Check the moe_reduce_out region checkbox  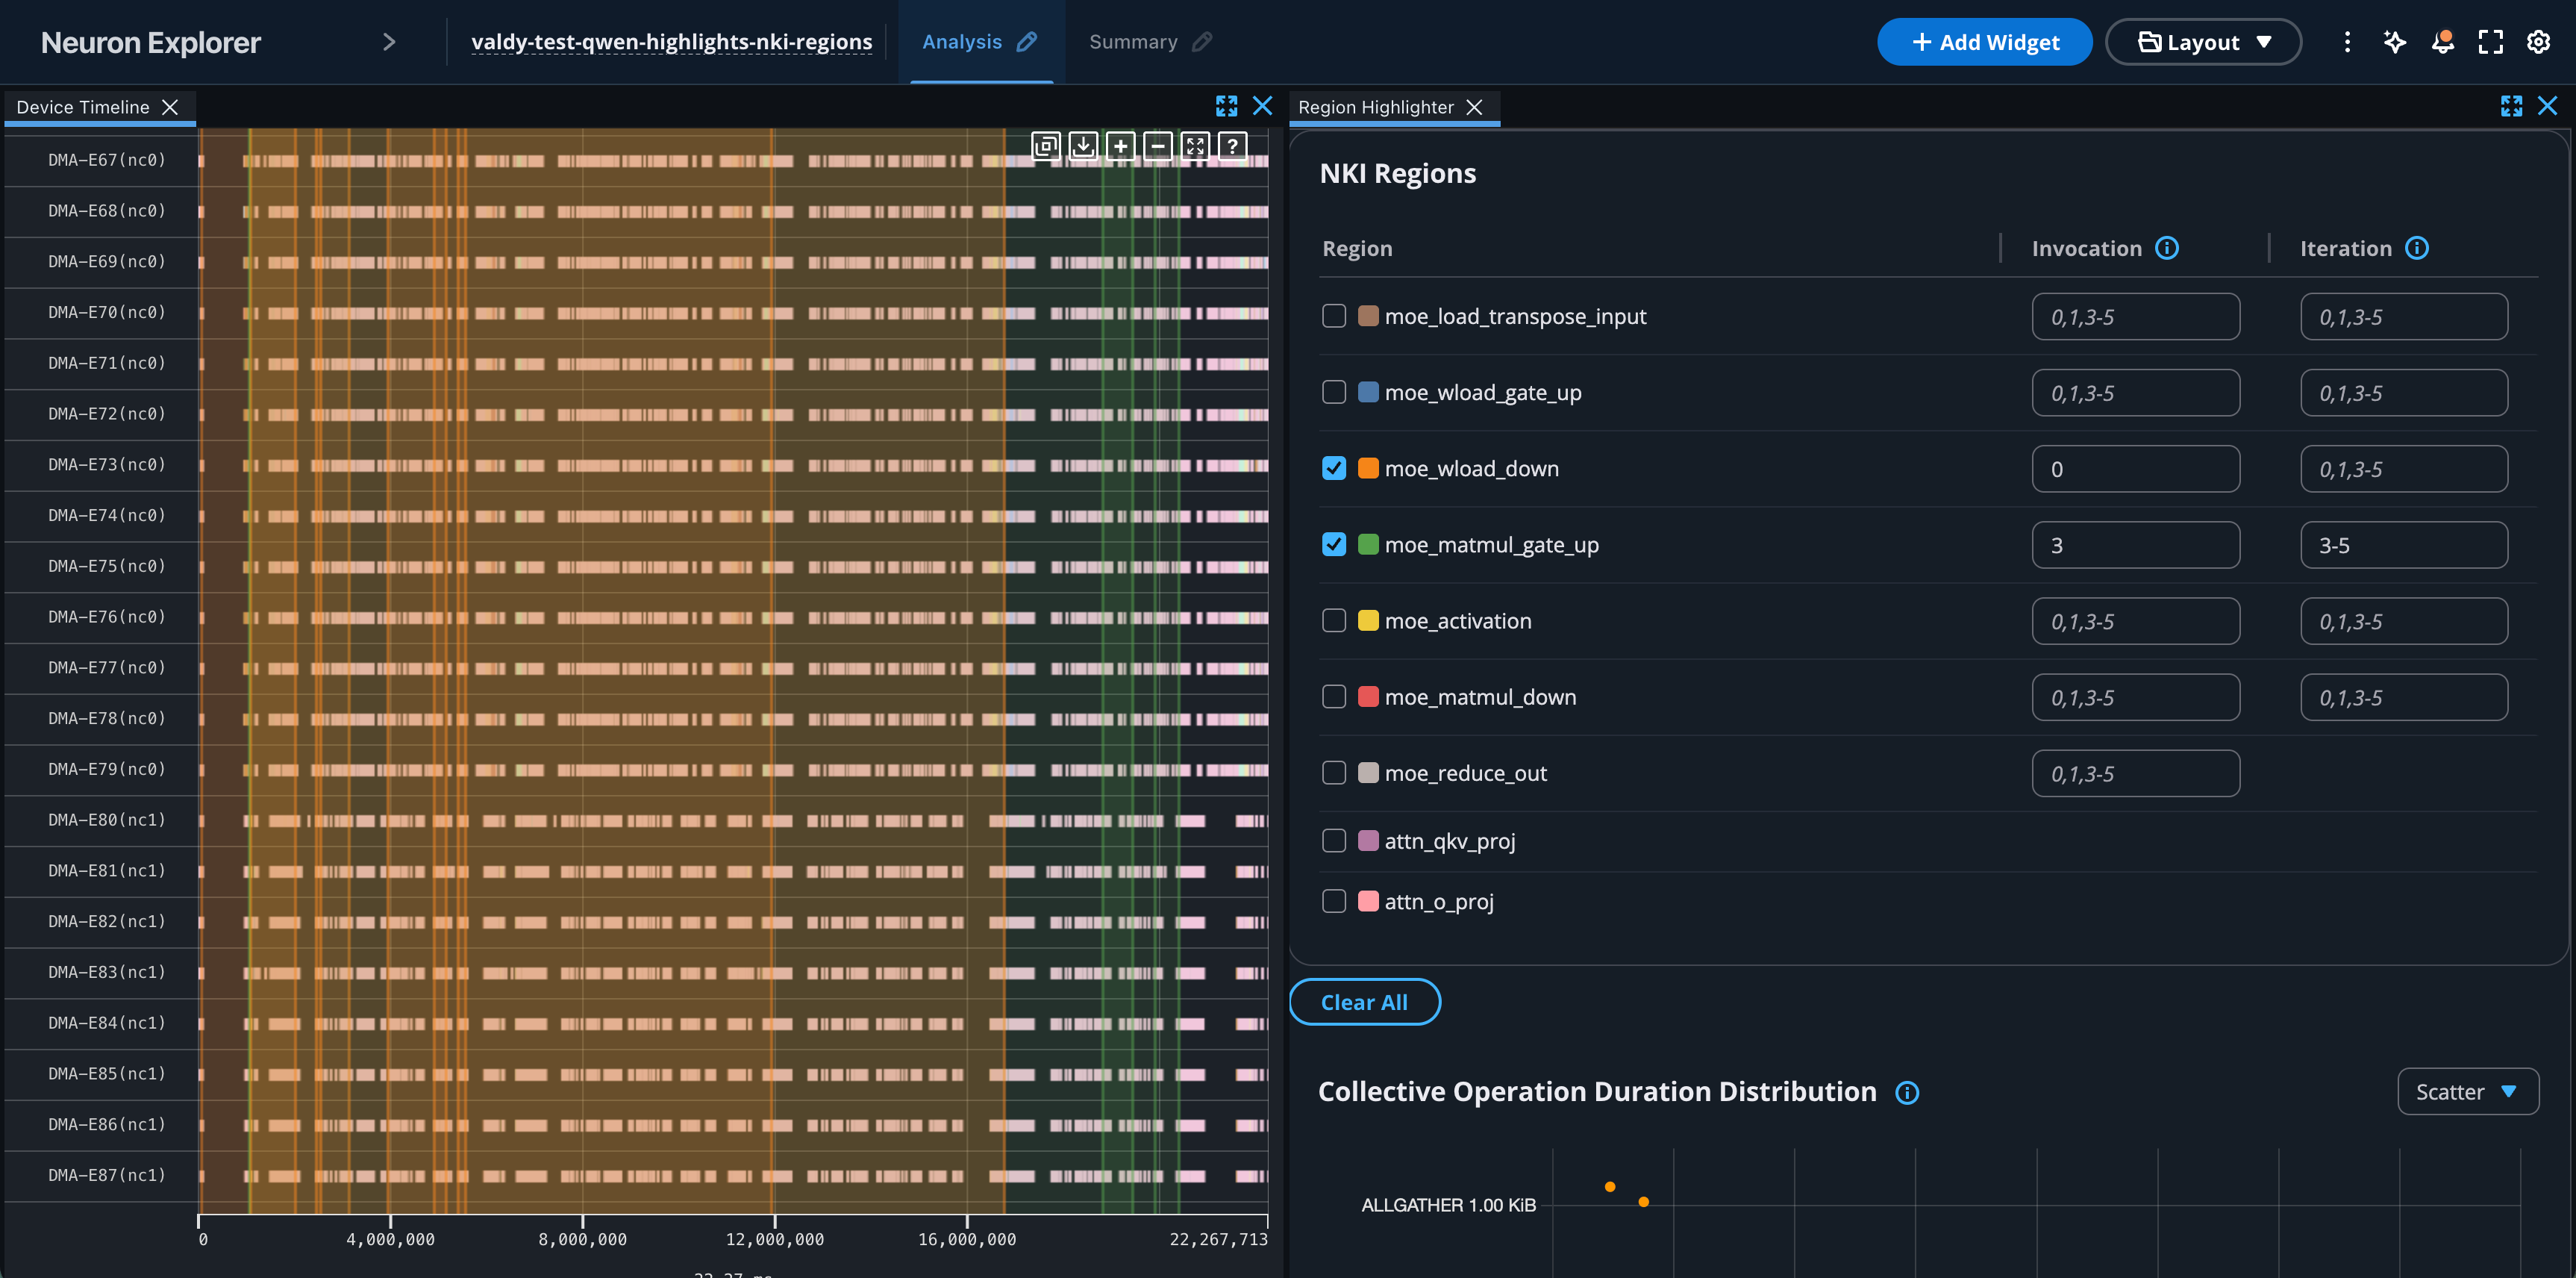(x=1334, y=772)
